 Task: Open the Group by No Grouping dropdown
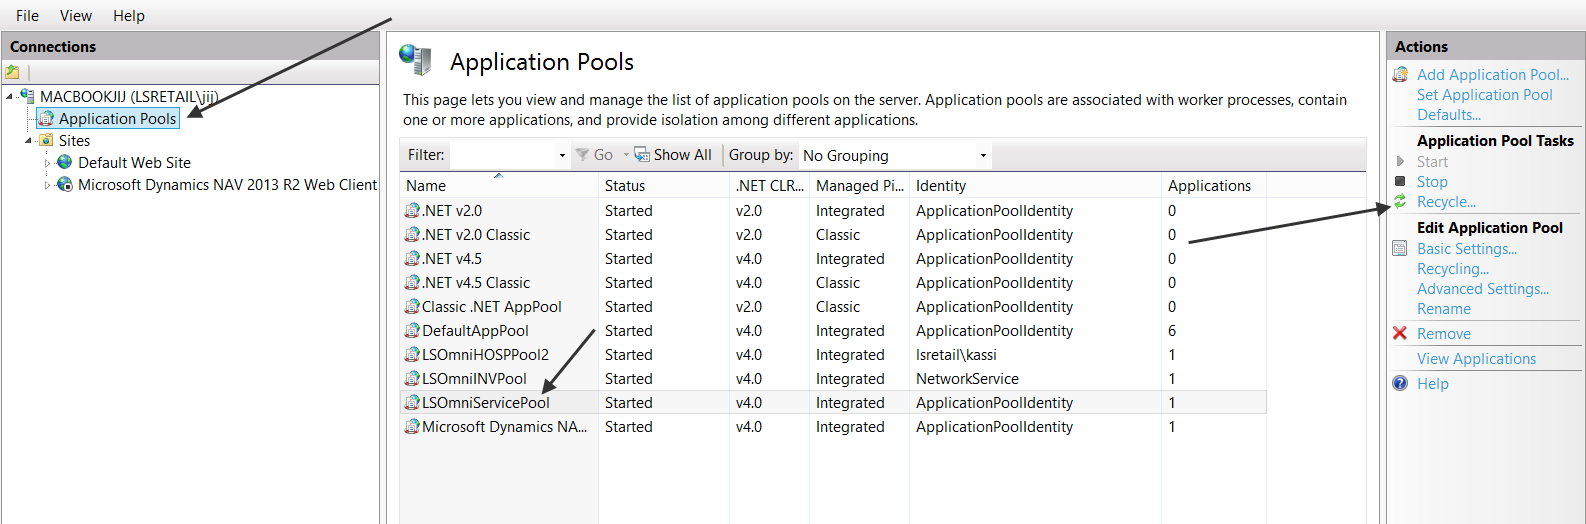[983, 155]
